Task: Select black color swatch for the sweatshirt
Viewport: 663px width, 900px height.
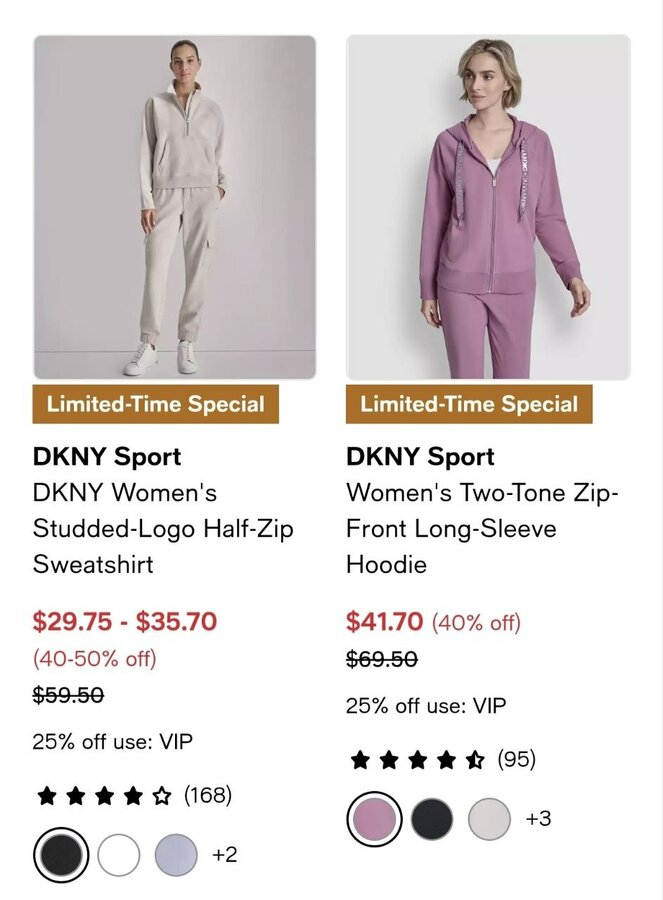Action: (x=61, y=855)
